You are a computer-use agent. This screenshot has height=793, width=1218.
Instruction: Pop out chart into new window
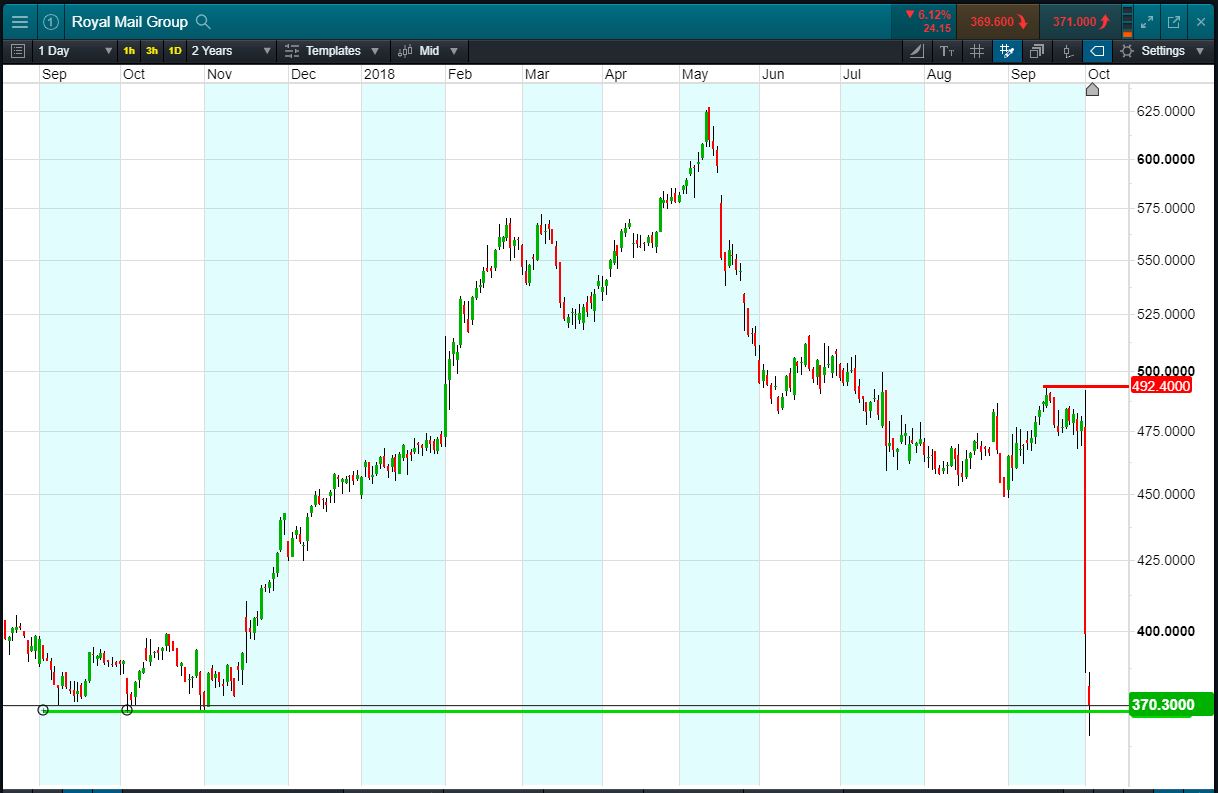(1173, 21)
